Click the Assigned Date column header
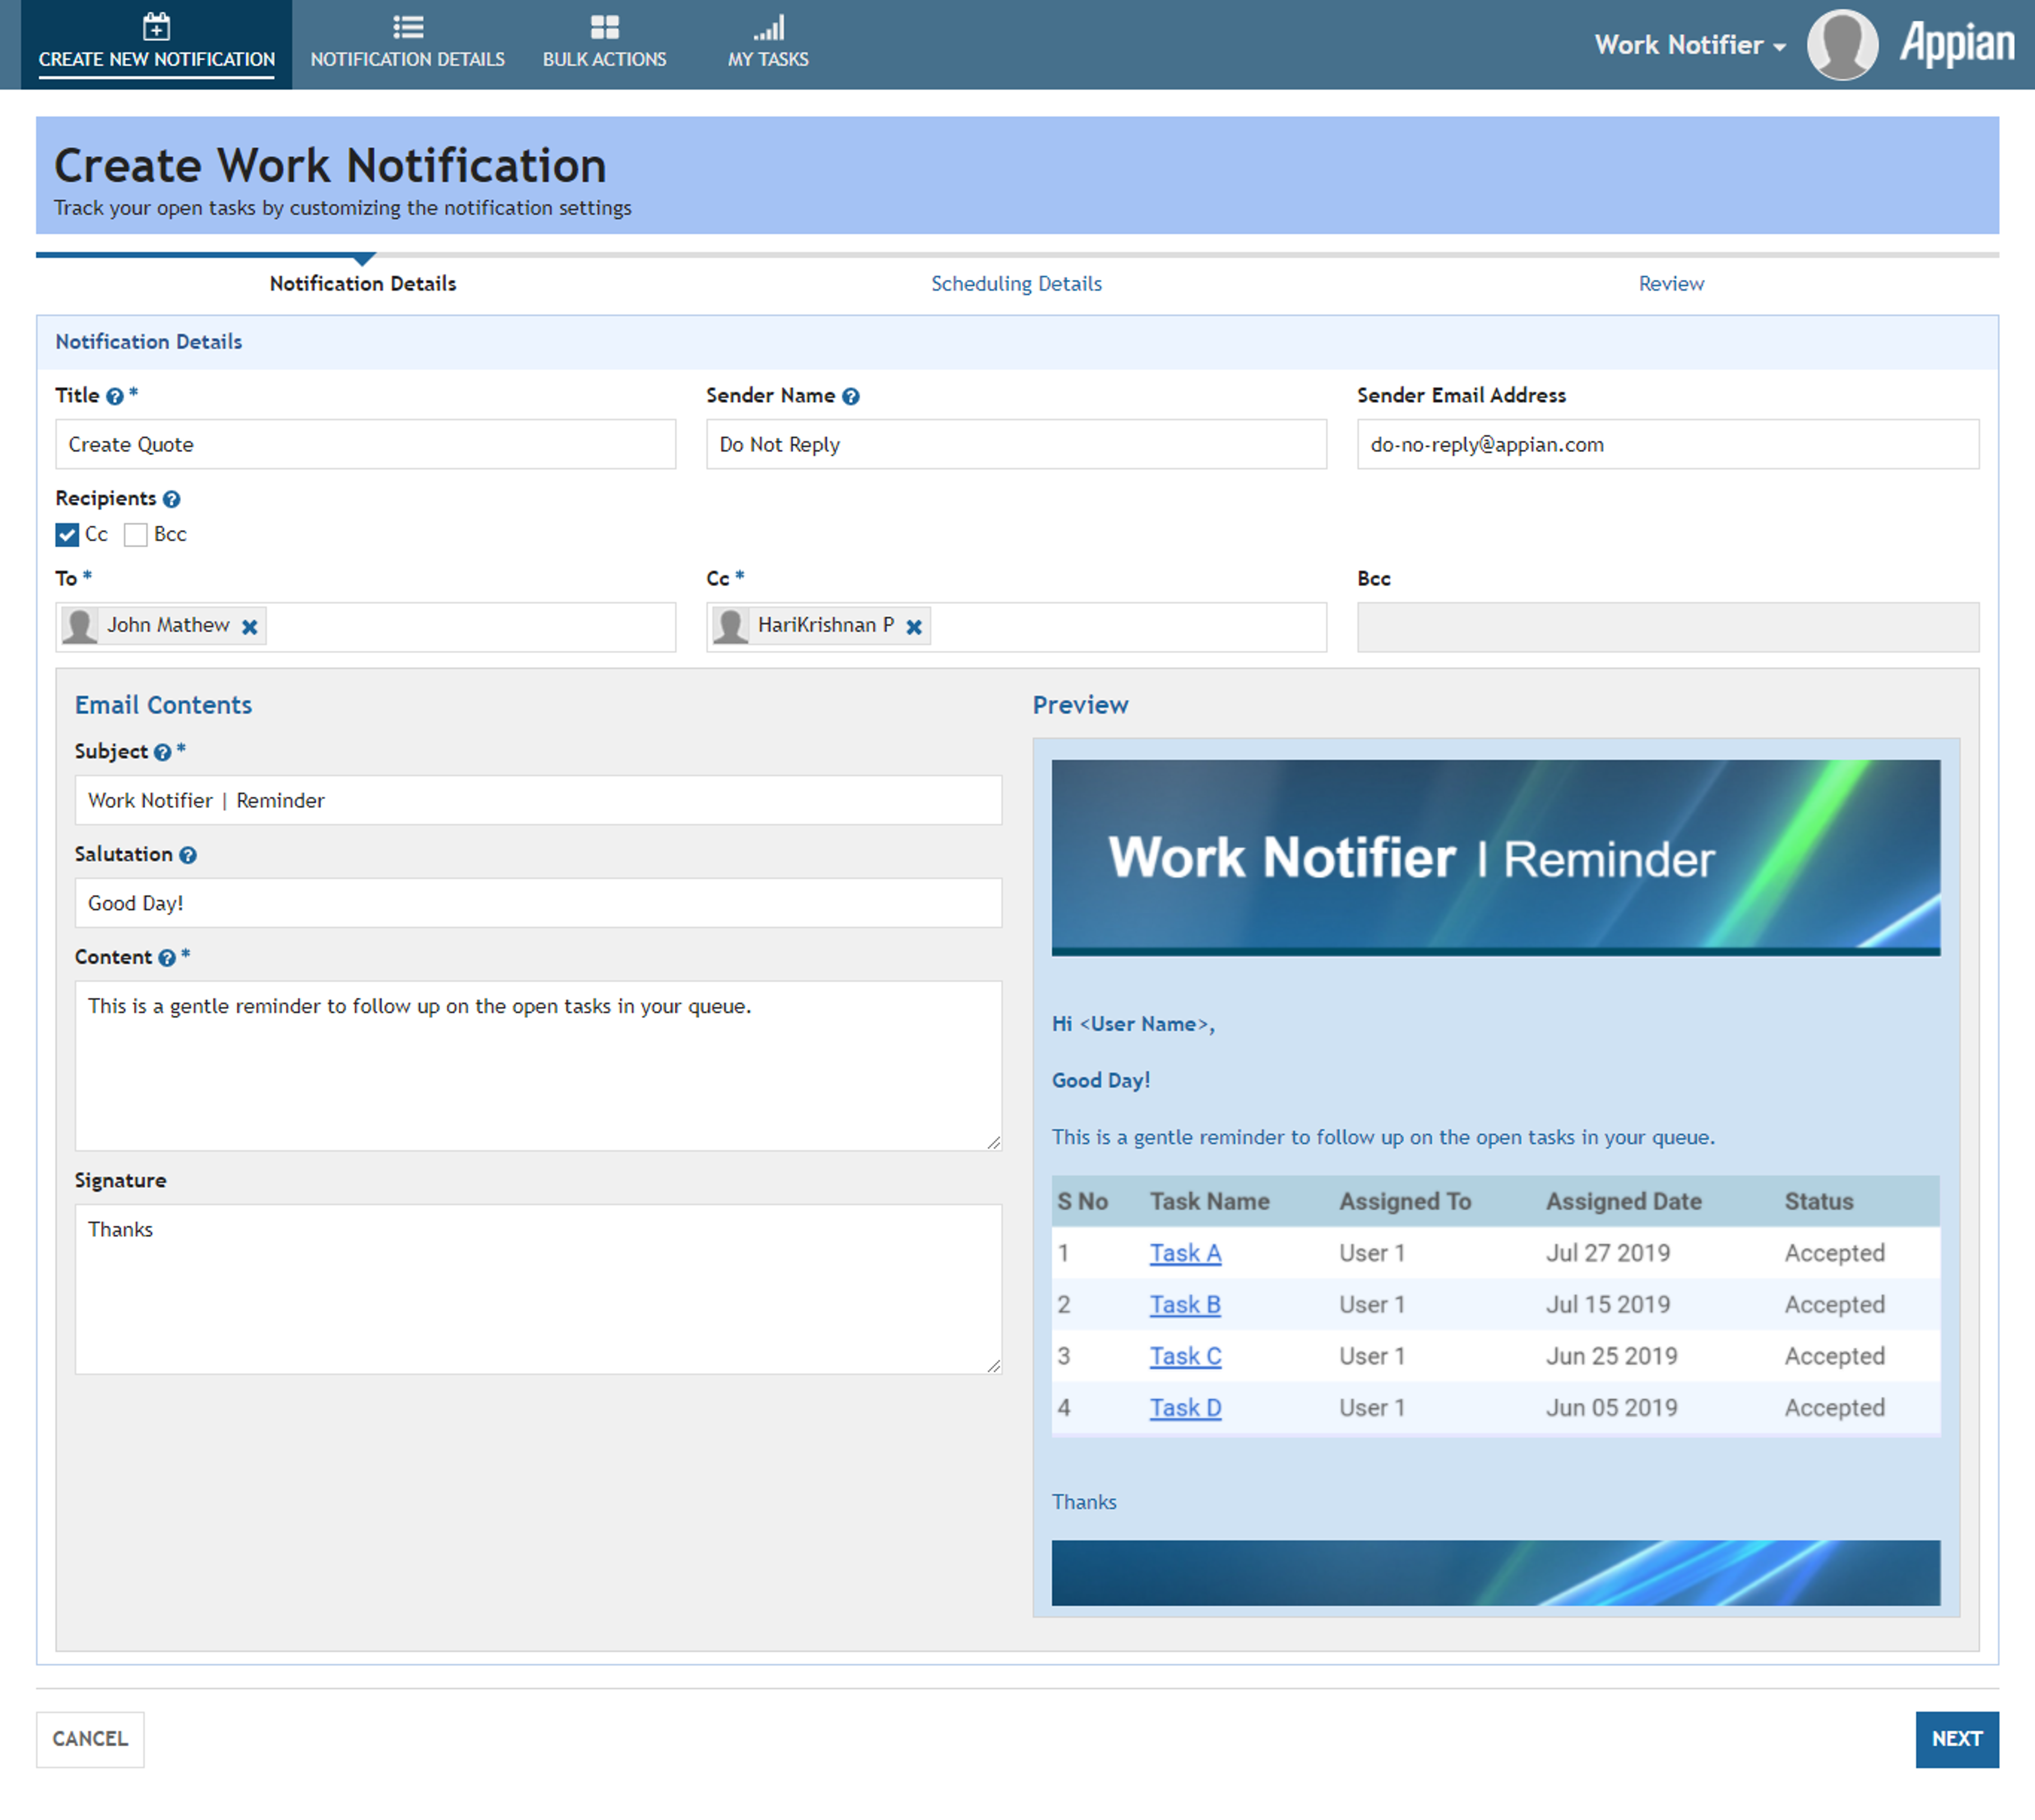Image resolution: width=2035 pixels, height=1820 pixels. [x=1623, y=1202]
